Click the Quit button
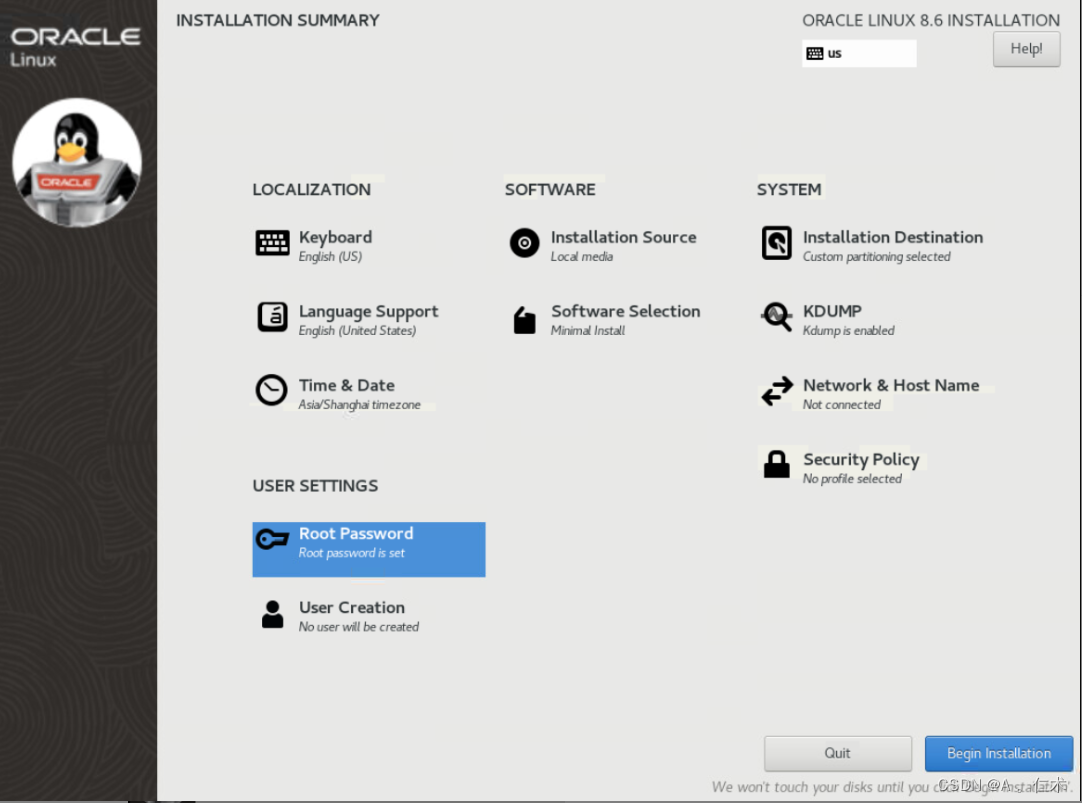1082x803 pixels. click(x=837, y=753)
